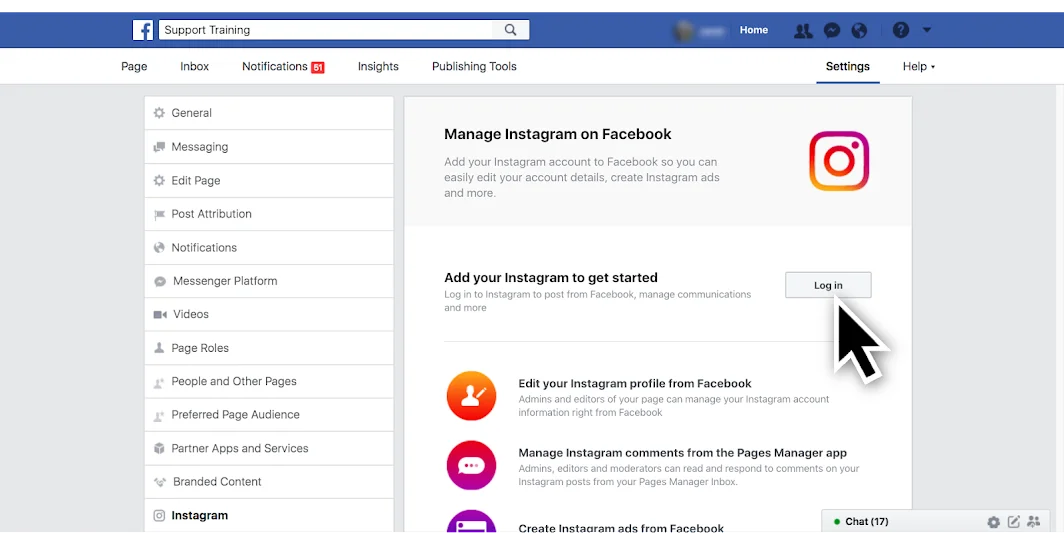Click the Facebook logo icon
1064x545 pixels.
pos(142,30)
